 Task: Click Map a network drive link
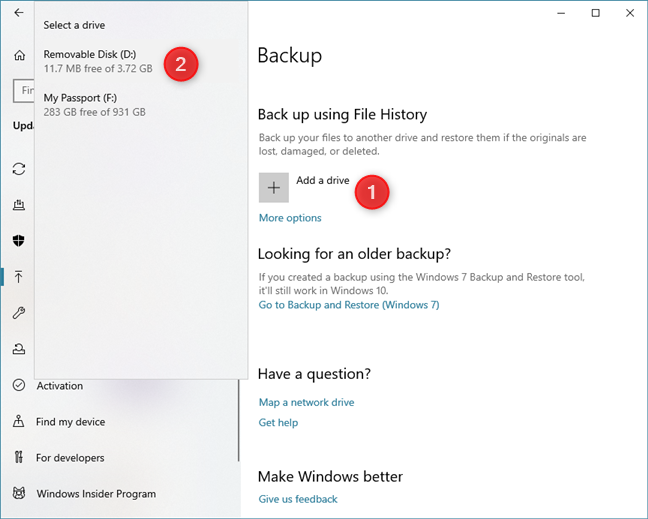pyautogui.click(x=306, y=402)
